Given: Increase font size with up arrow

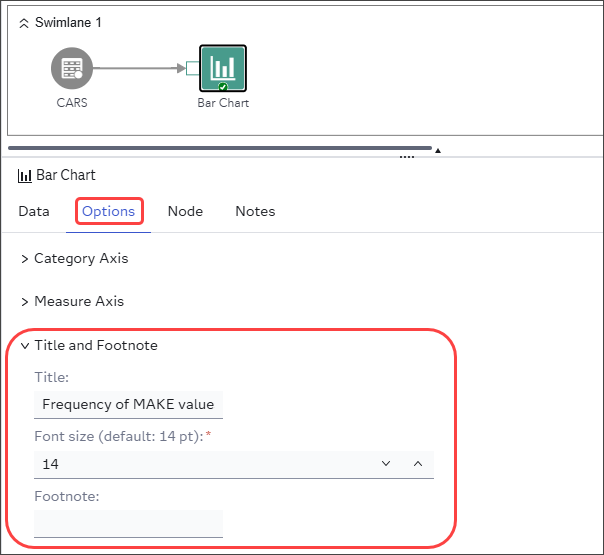Looking at the screenshot, I should (418, 464).
